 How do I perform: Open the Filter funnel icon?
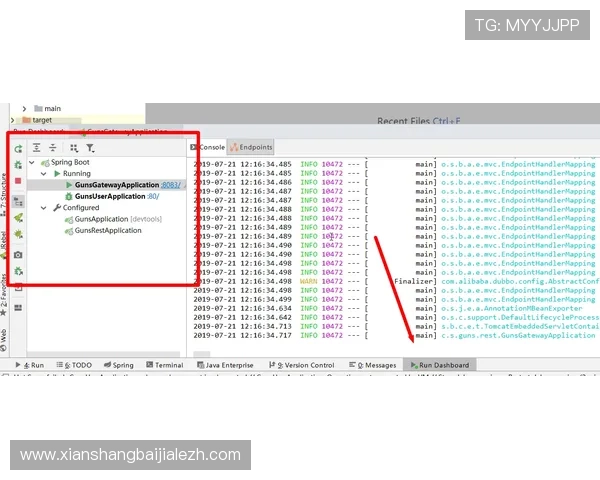(90, 147)
